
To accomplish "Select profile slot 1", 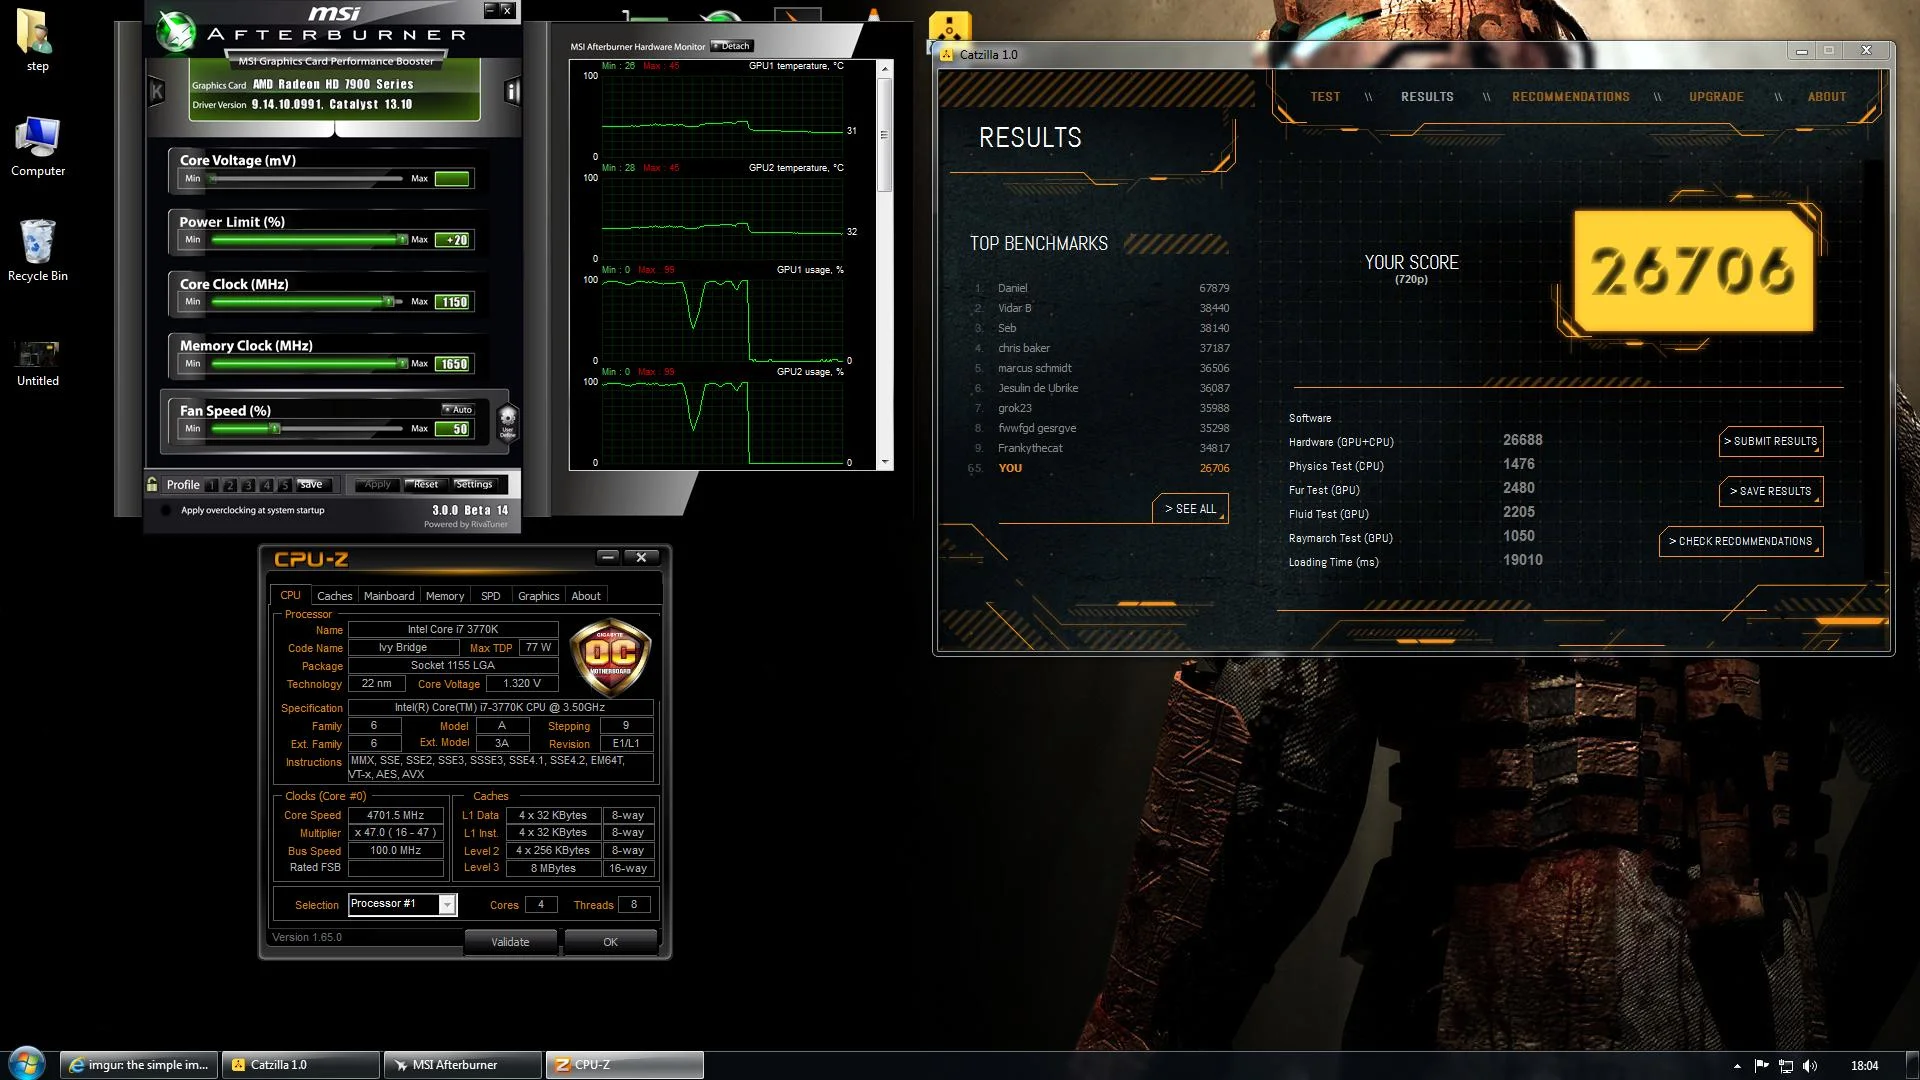I will (x=212, y=485).
